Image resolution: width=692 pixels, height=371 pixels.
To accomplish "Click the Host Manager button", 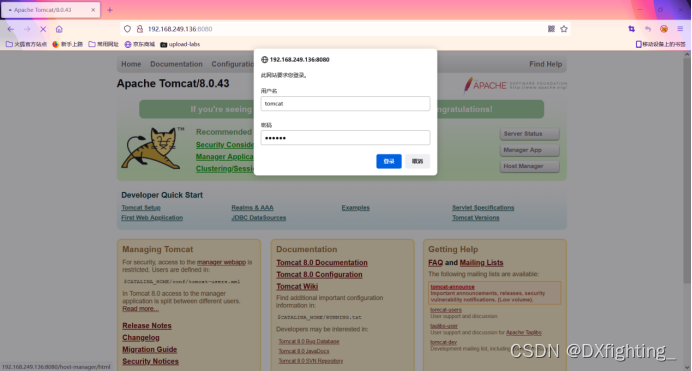I will (530, 166).
